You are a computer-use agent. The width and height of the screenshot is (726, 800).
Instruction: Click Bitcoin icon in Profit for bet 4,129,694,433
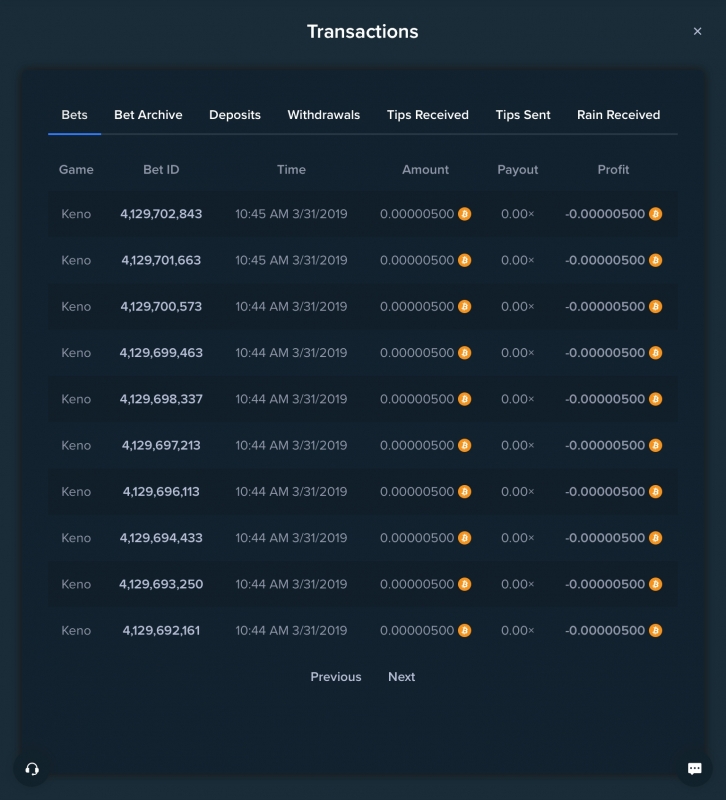tap(656, 538)
